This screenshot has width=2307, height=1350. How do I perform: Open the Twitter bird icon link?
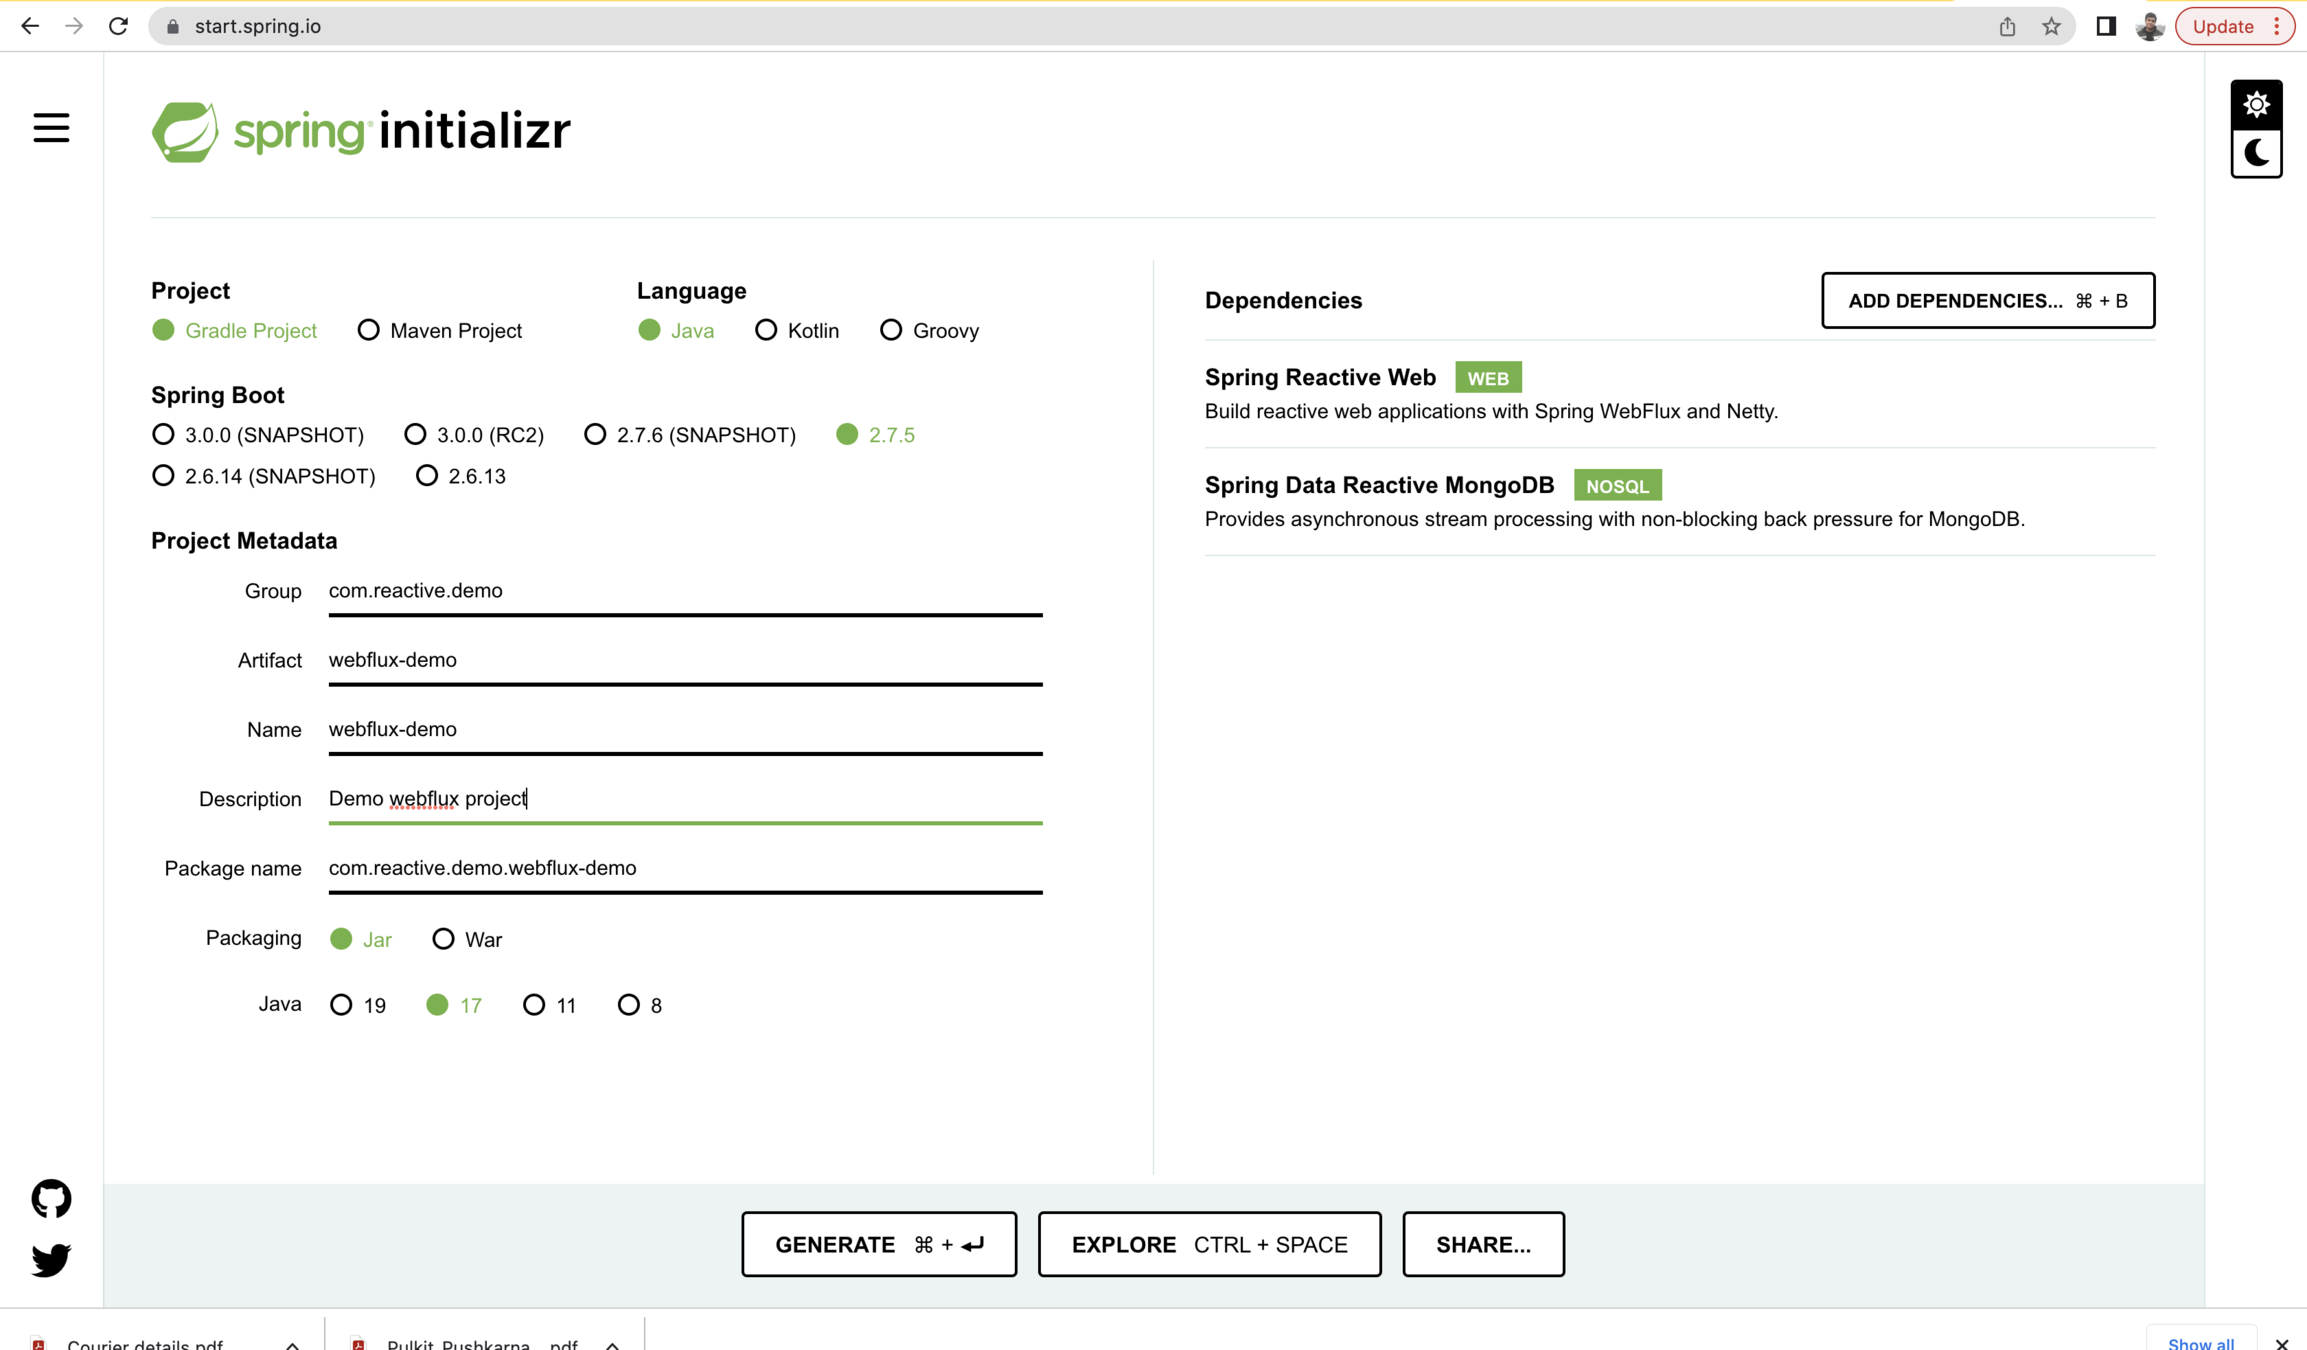coord(51,1259)
